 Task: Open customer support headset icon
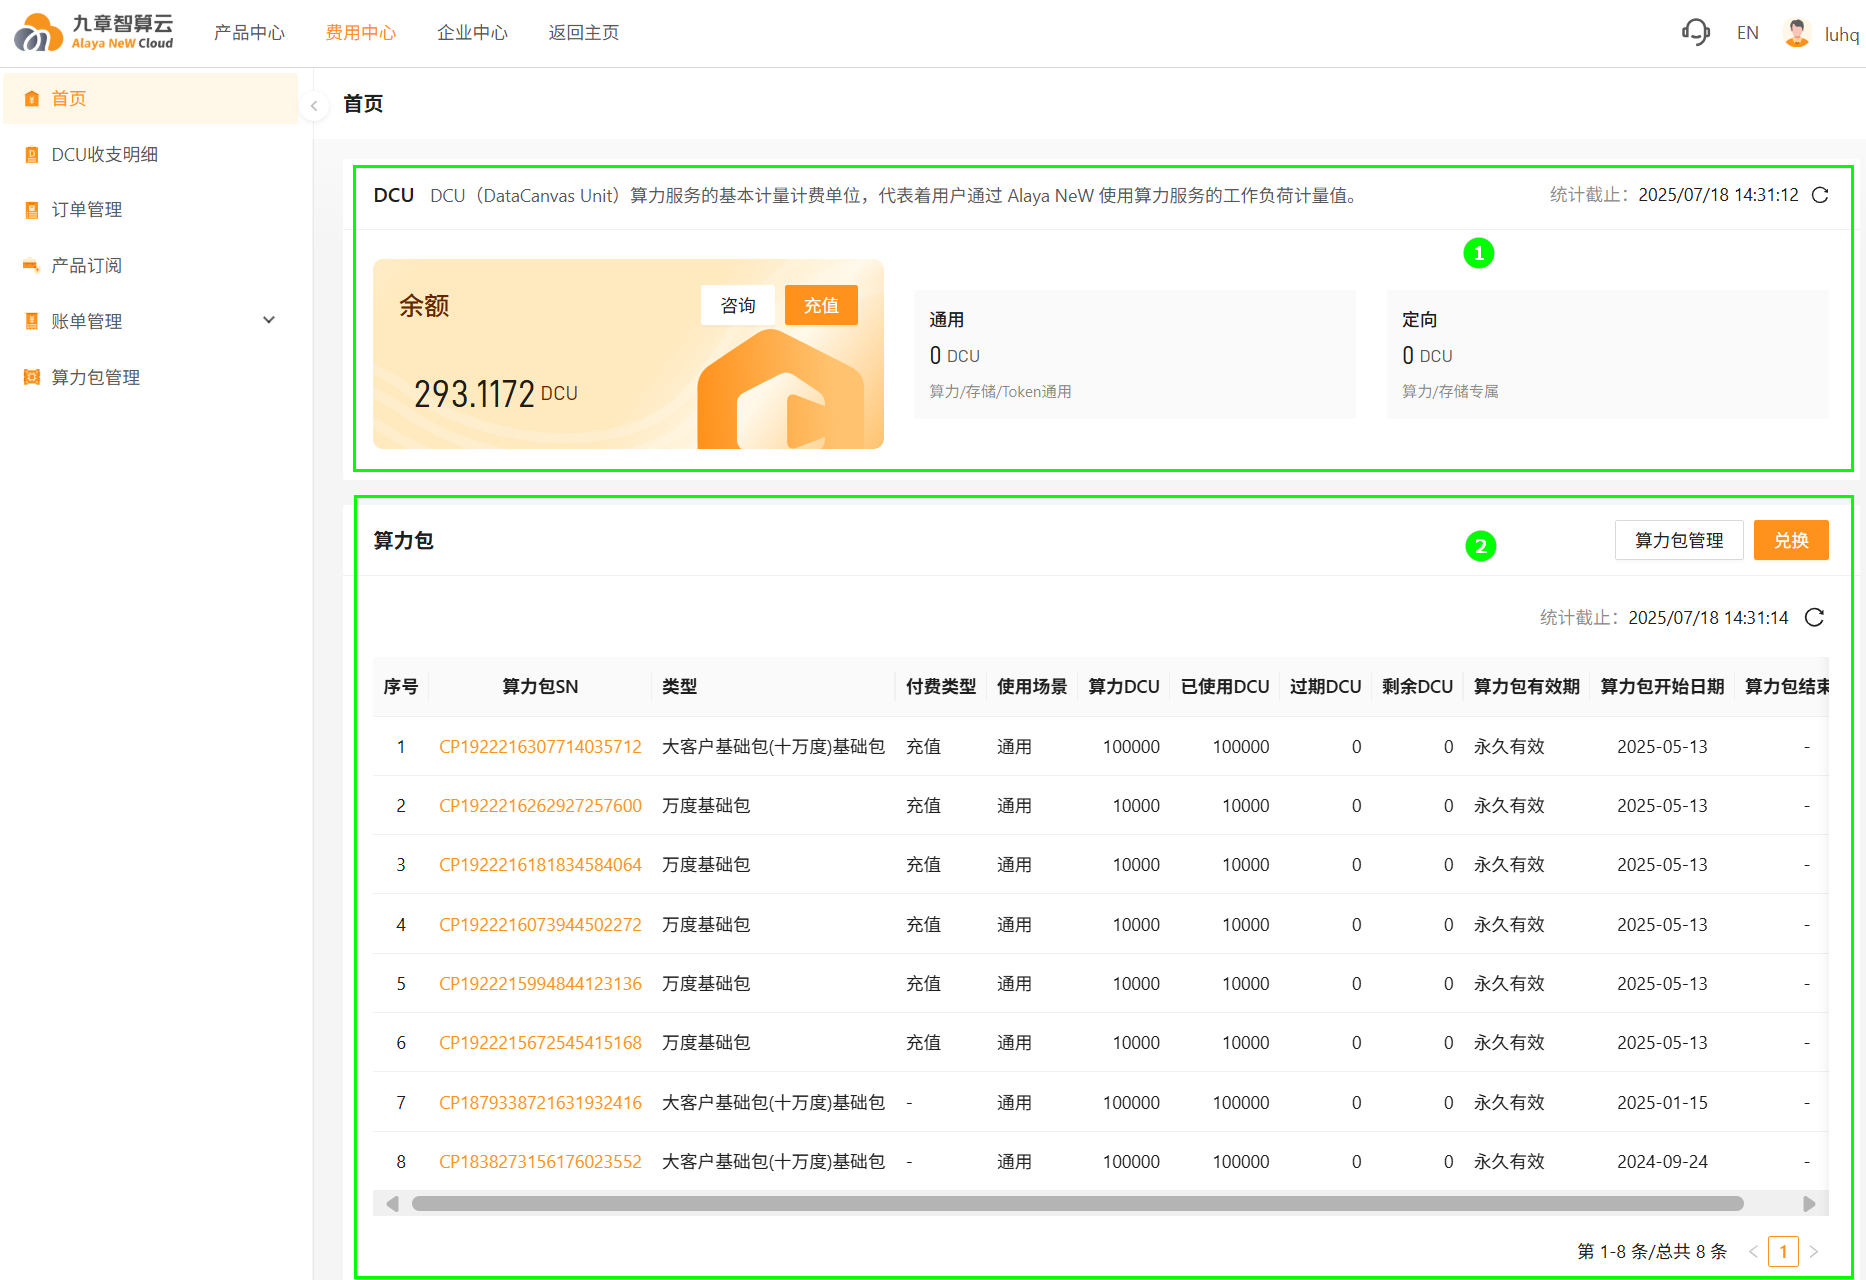click(x=1696, y=33)
